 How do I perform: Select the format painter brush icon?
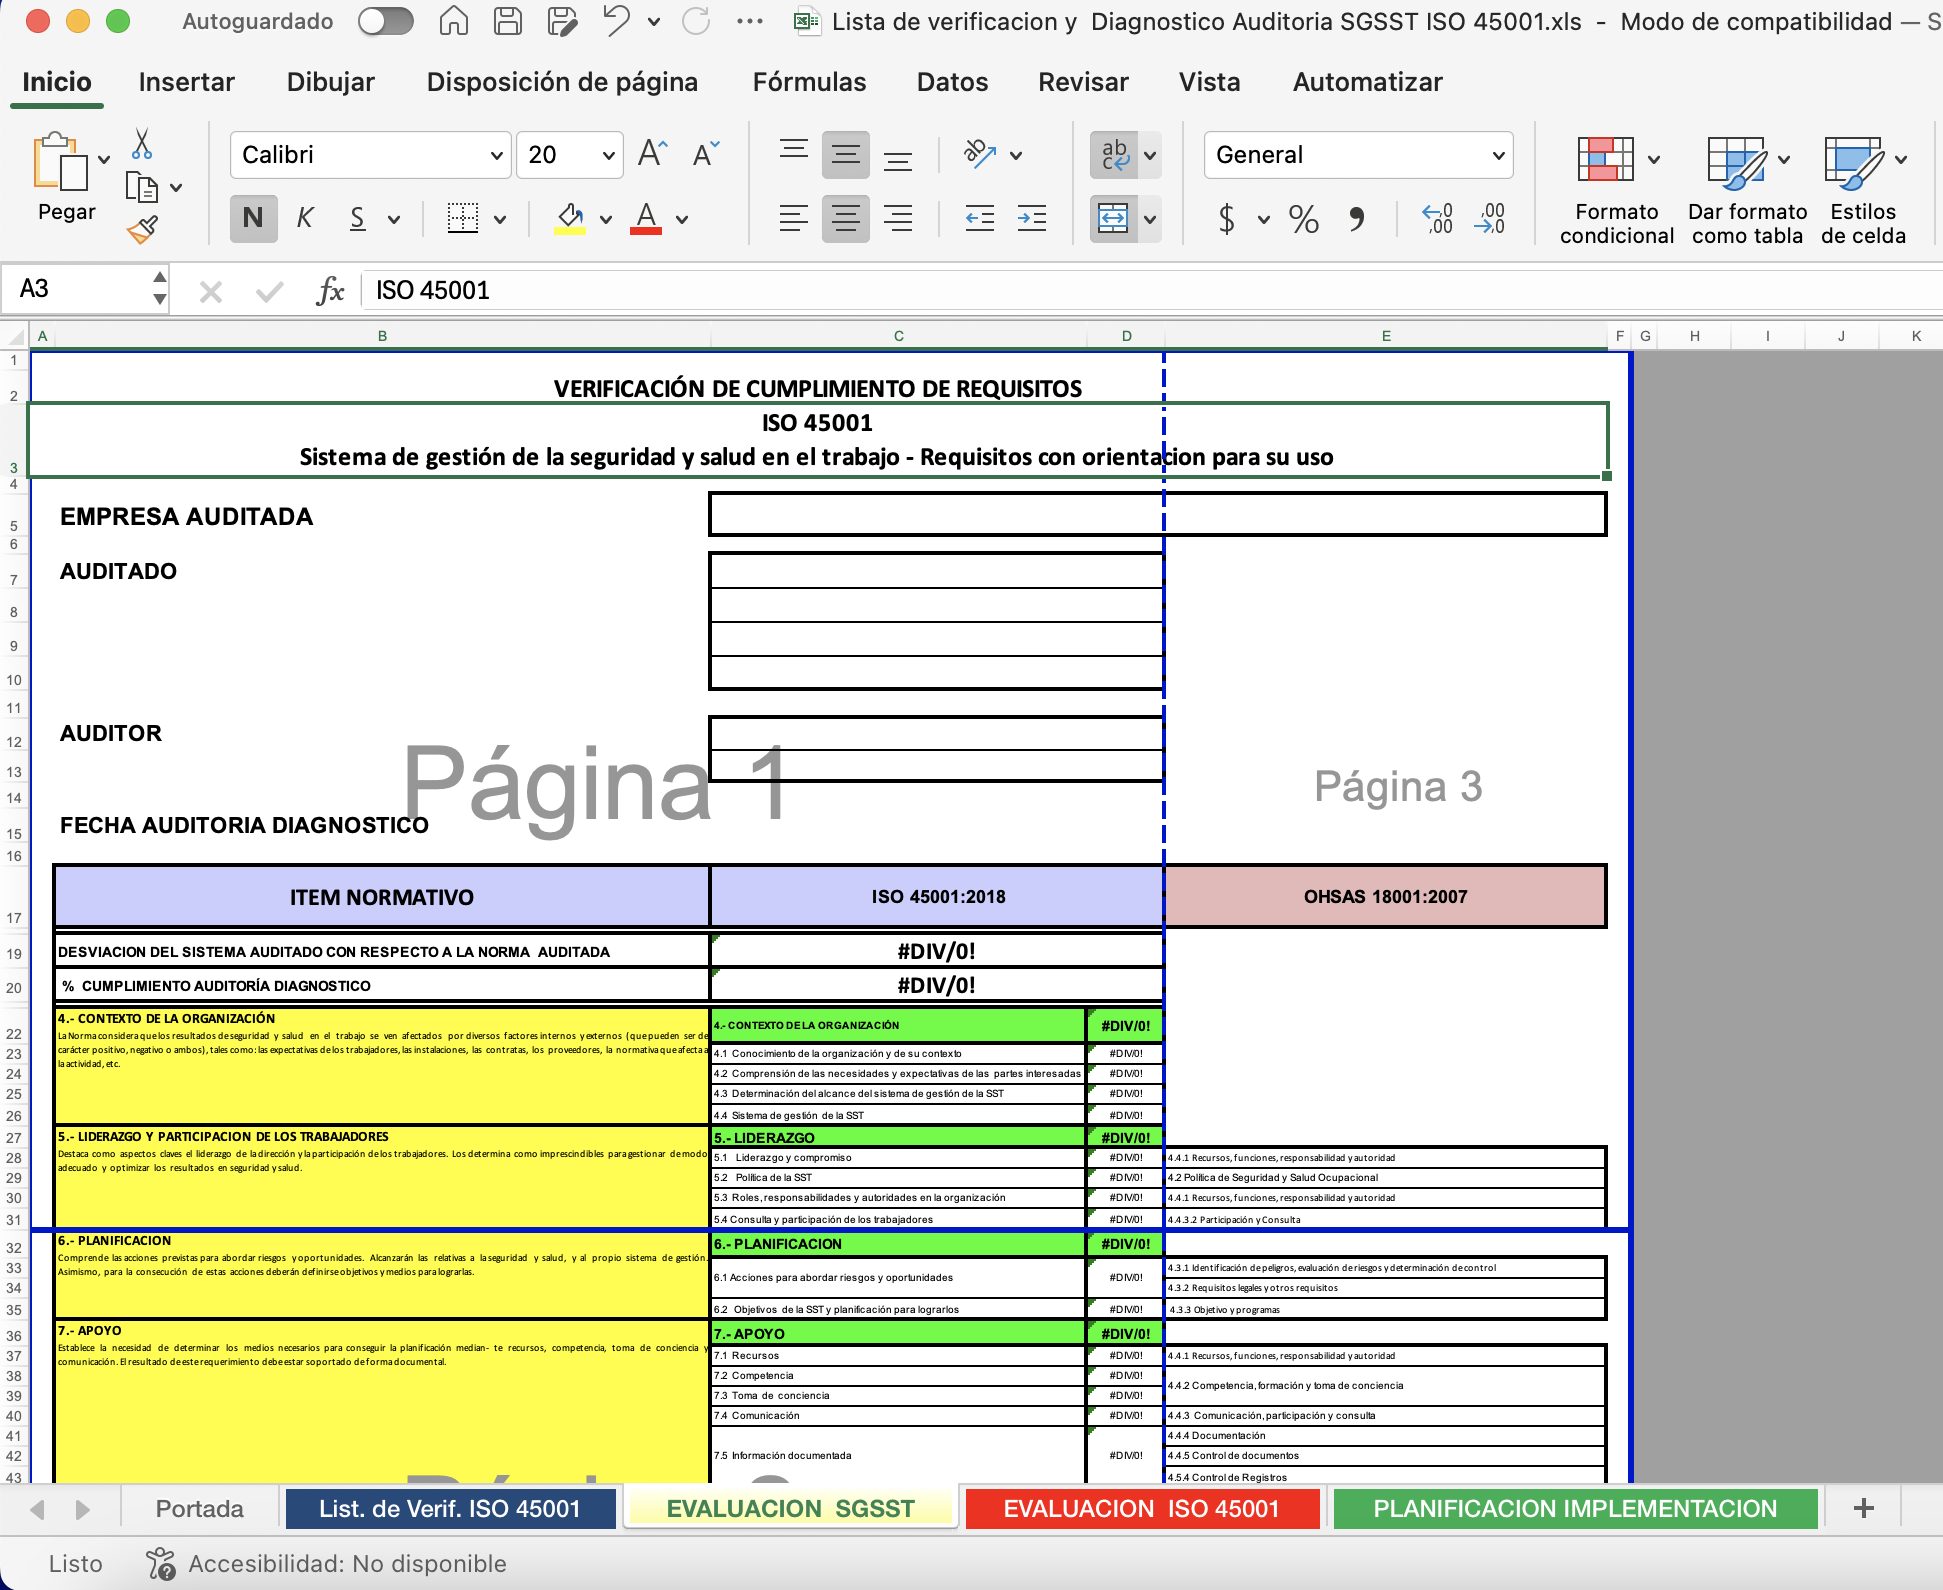click(144, 228)
